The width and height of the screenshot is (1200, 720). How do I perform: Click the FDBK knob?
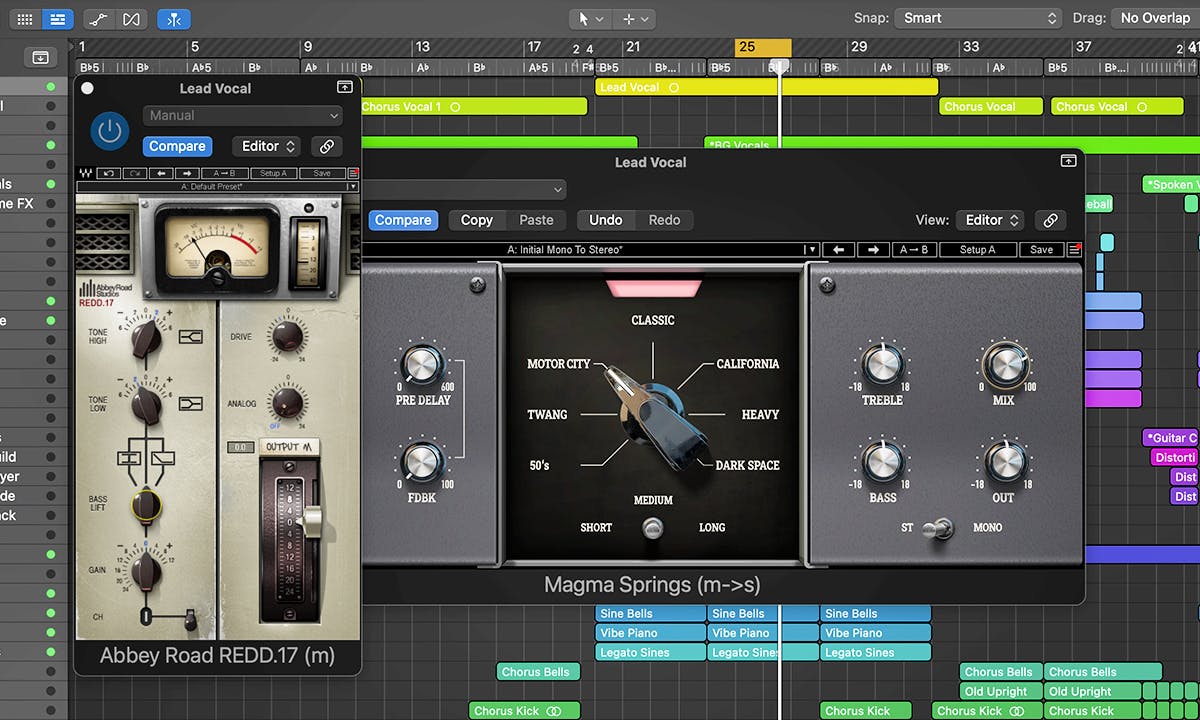point(423,462)
